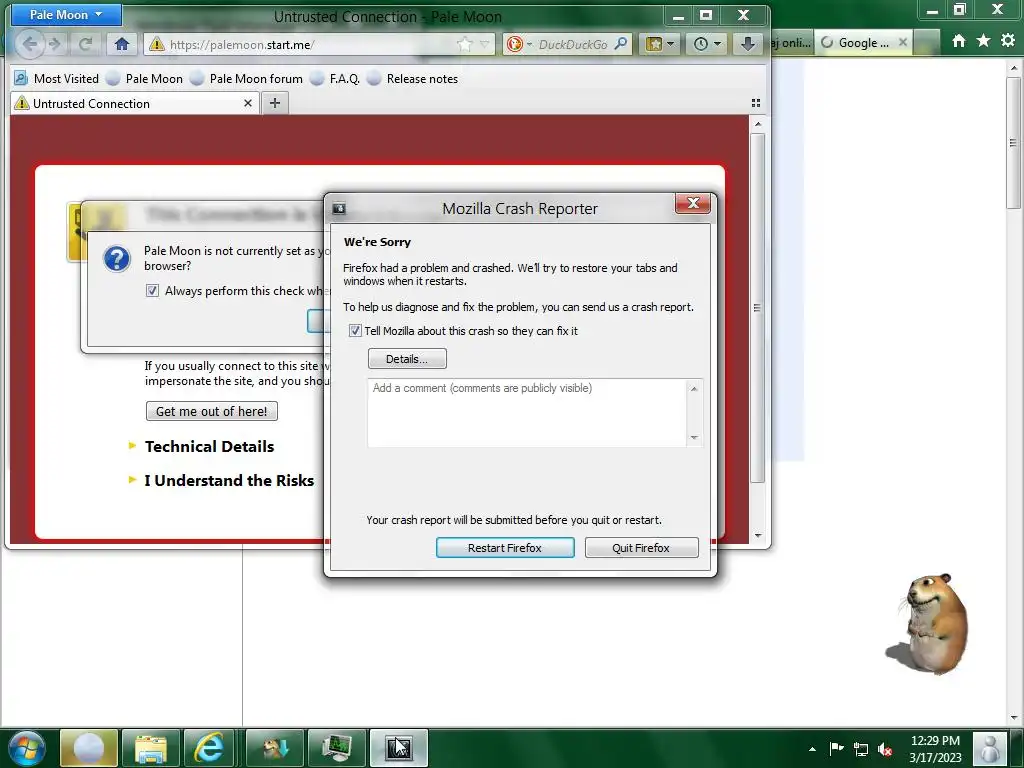1024x768 pixels.
Task: Open the Pale Moon history clock dropdown
Action: (x=707, y=44)
